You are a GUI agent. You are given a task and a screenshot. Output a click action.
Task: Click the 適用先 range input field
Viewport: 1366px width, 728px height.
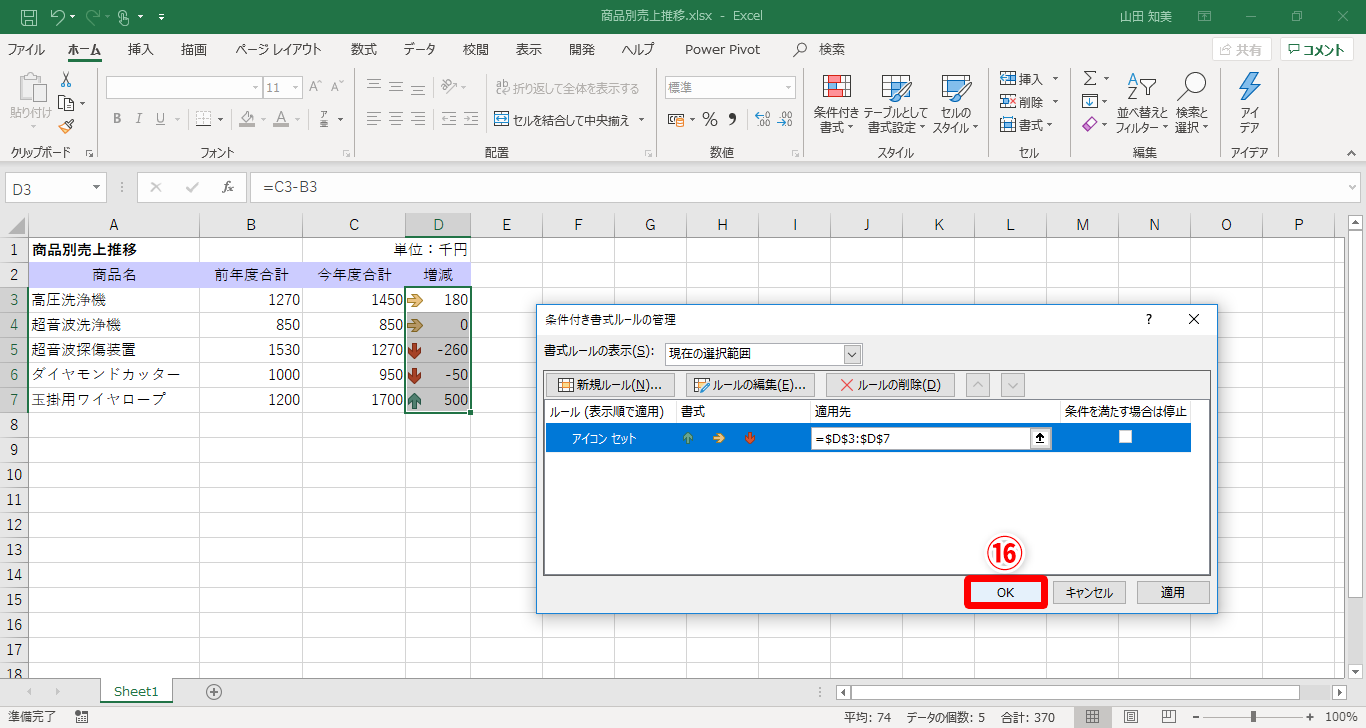pos(921,438)
